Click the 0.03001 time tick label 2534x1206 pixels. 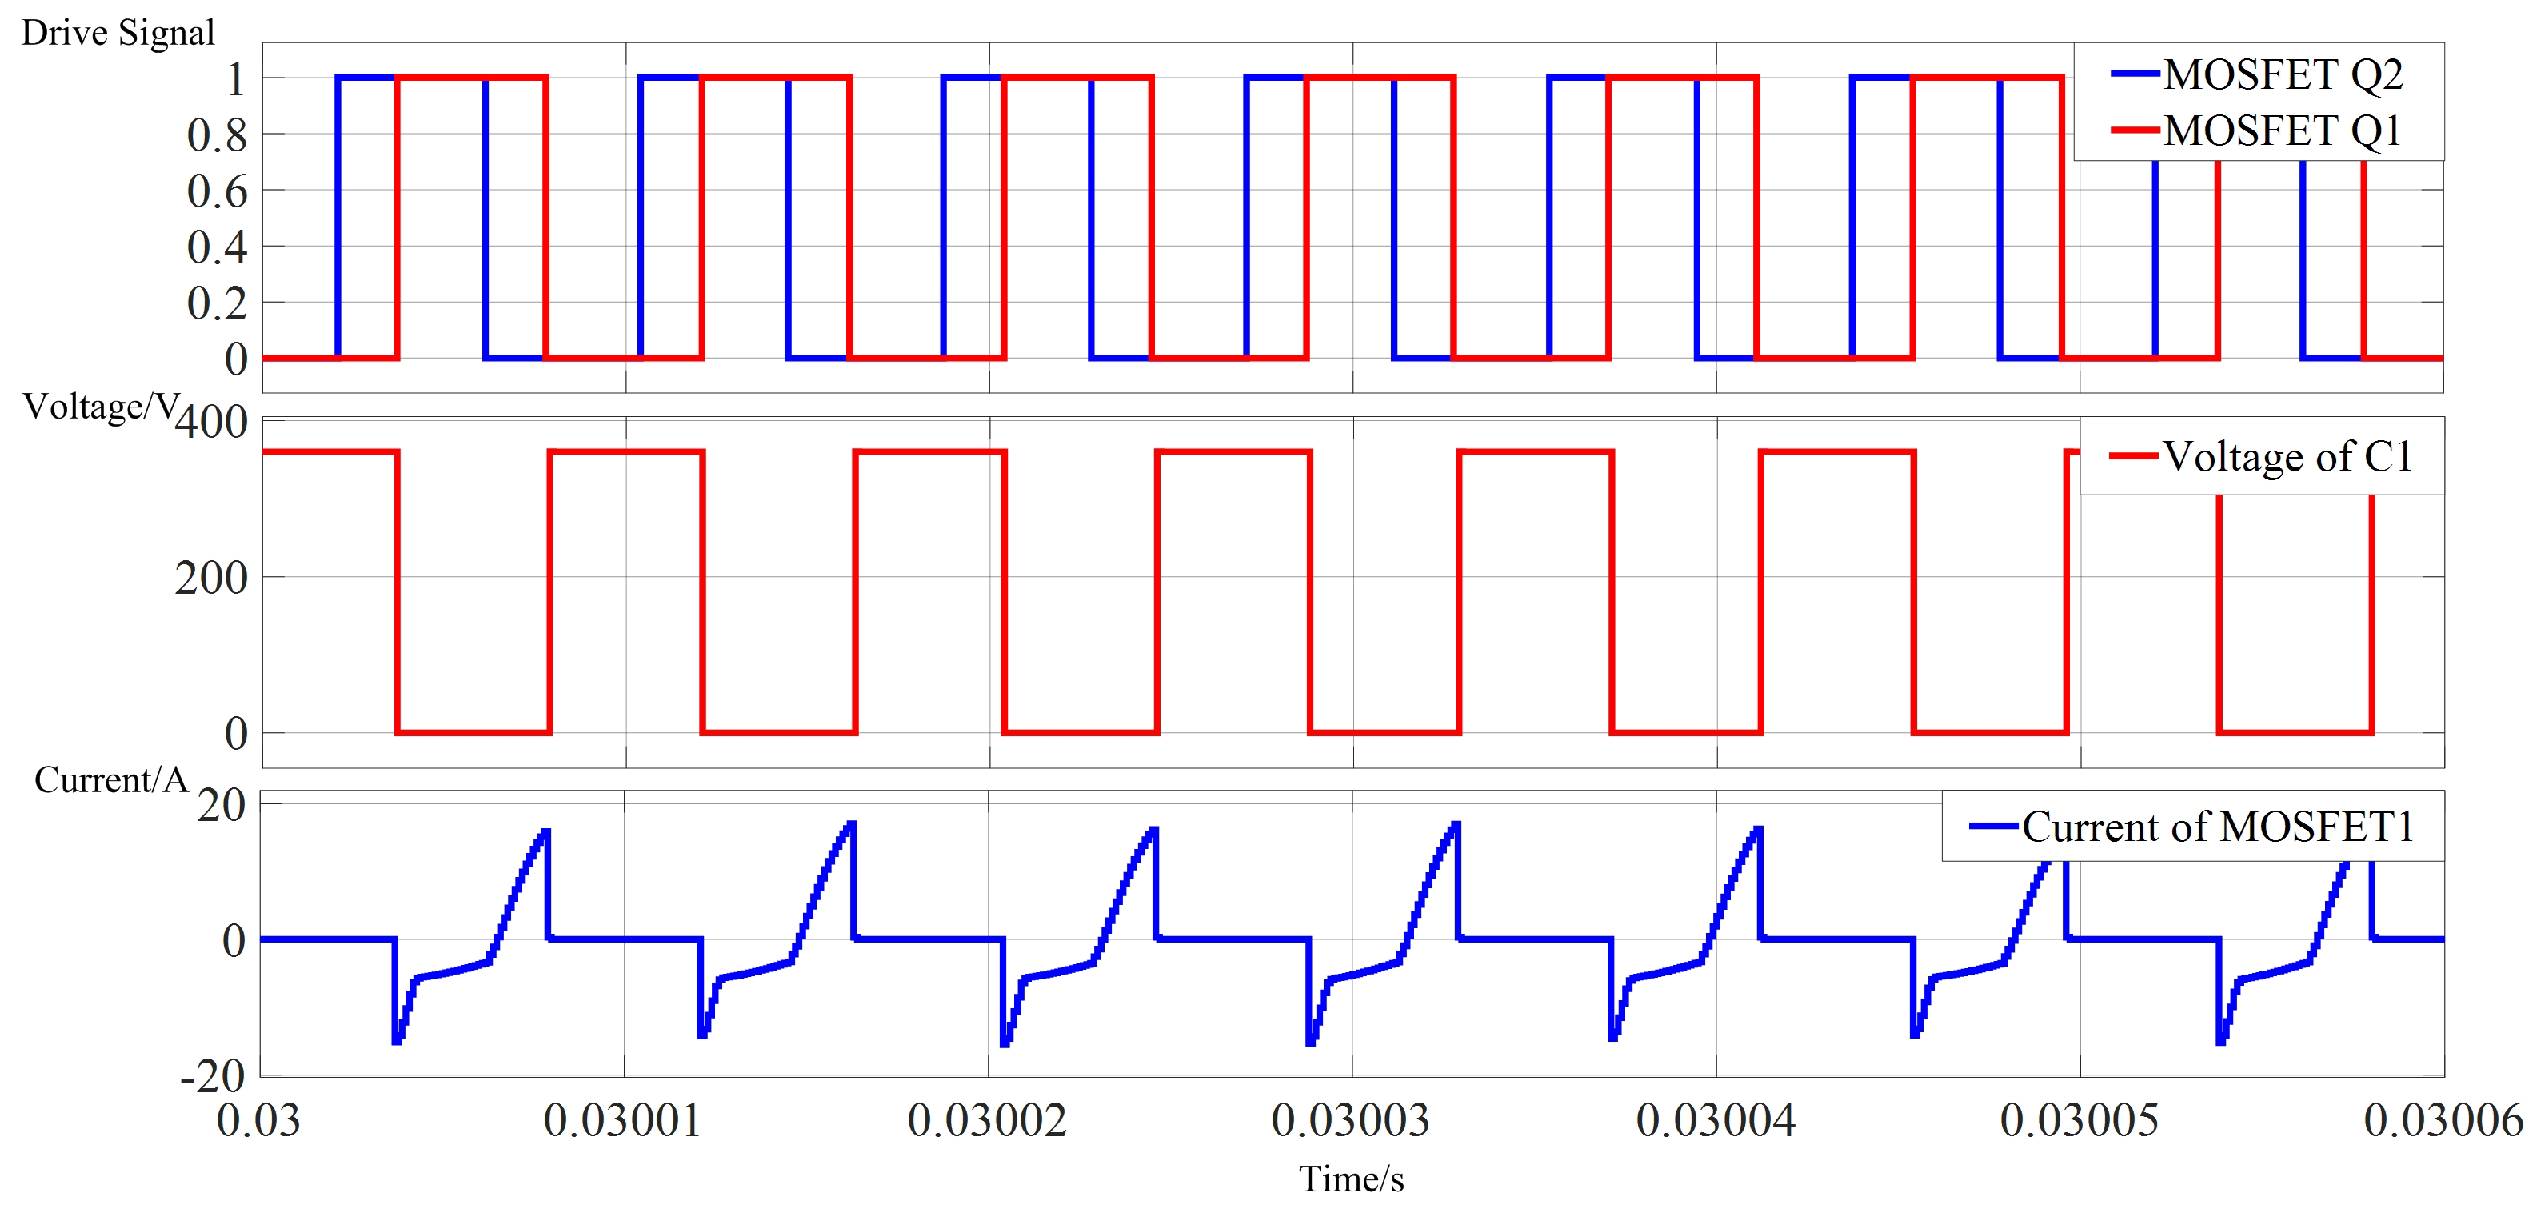pos(622,1120)
